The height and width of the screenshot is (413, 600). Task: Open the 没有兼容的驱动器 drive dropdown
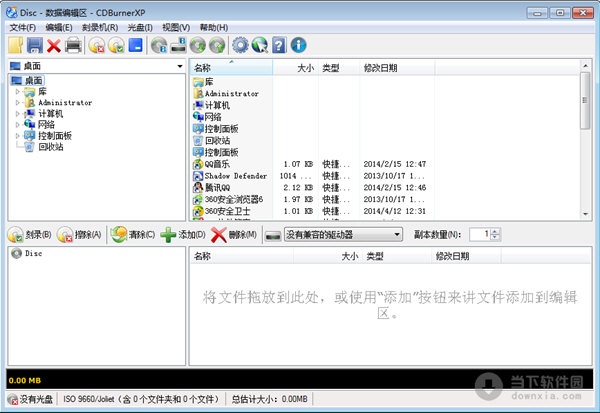343,235
